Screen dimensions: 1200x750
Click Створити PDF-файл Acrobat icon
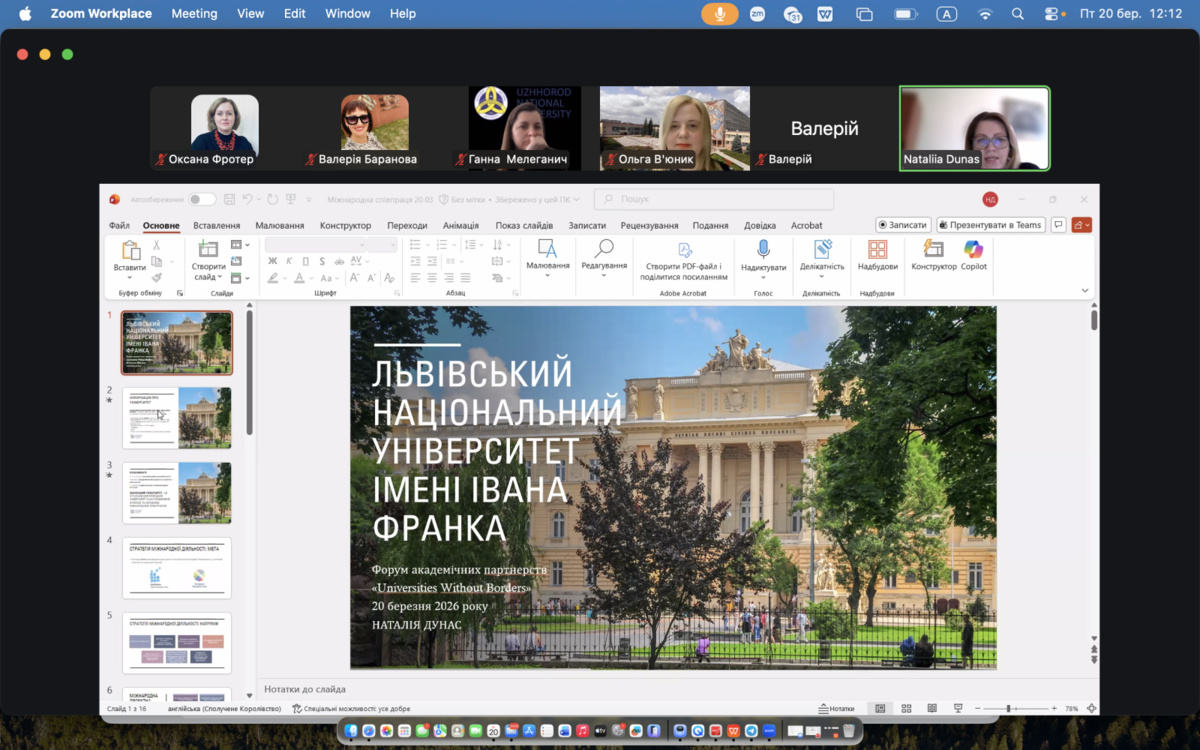(684, 251)
